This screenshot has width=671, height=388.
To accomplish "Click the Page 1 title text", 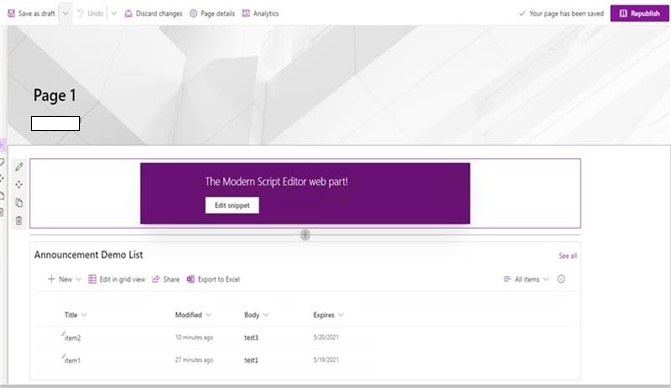I will tap(55, 95).
